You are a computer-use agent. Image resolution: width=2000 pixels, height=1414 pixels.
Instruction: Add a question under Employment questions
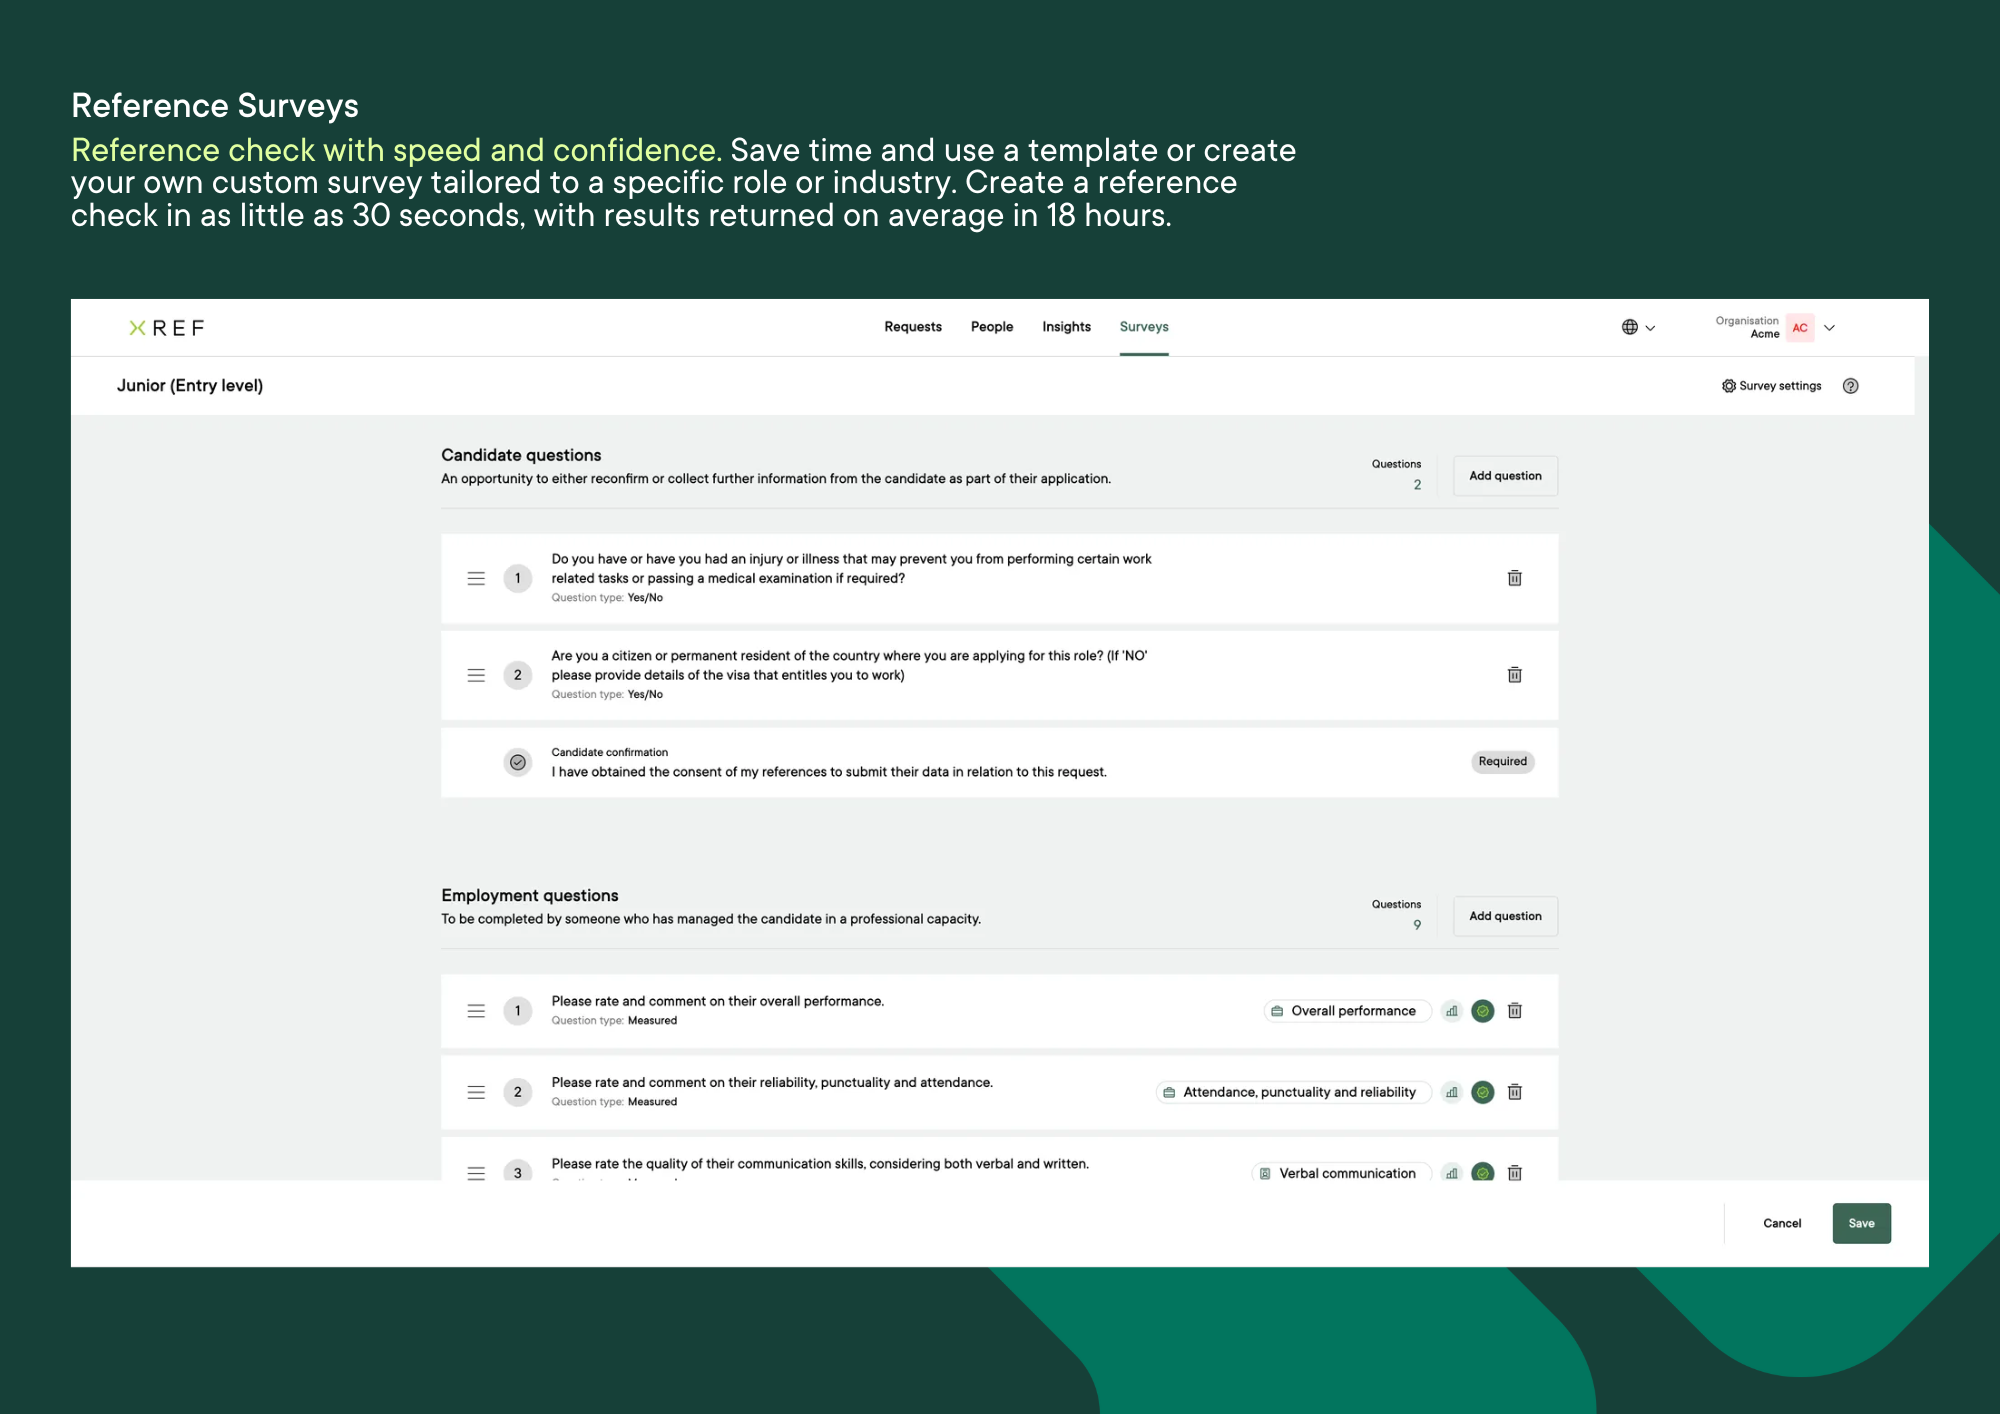pyautogui.click(x=1505, y=916)
